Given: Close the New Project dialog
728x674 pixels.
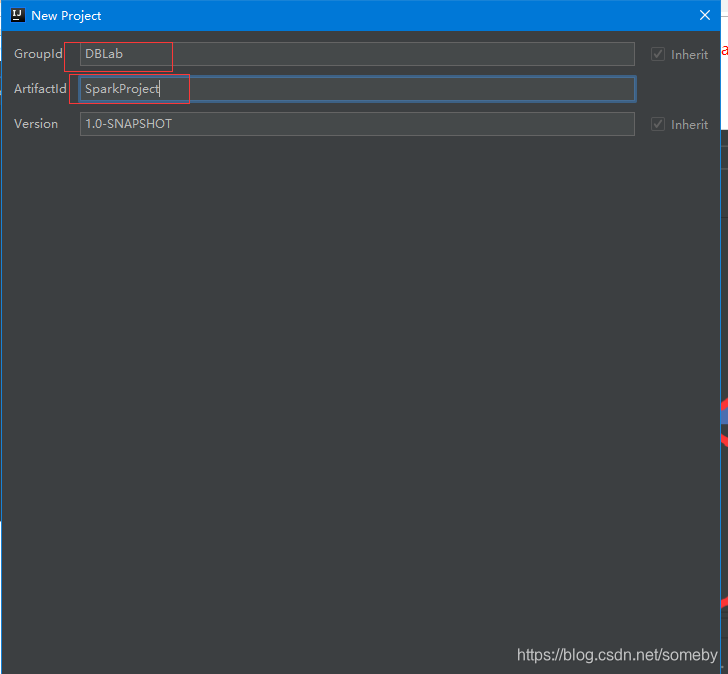Looking at the screenshot, I should tap(705, 15).
